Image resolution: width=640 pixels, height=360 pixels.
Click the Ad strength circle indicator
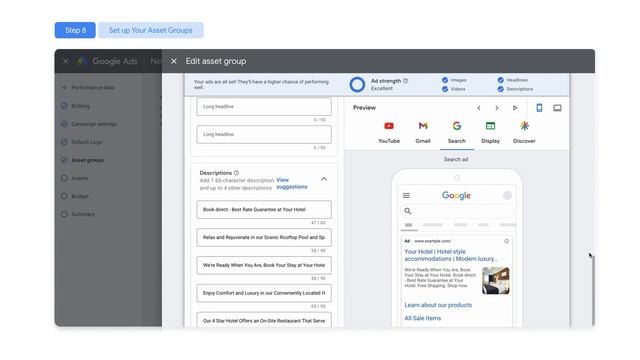357,84
